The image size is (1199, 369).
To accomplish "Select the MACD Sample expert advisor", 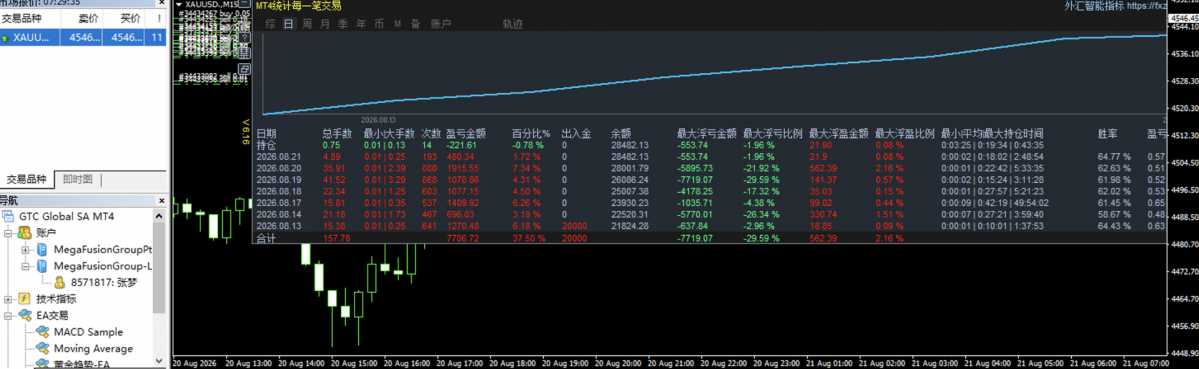I will pyautogui.click(x=88, y=332).
